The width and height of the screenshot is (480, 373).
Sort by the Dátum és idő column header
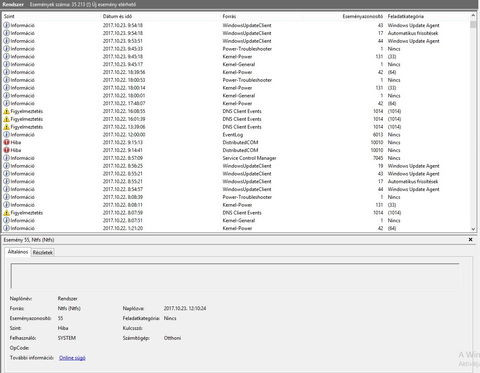pos(161,16)
